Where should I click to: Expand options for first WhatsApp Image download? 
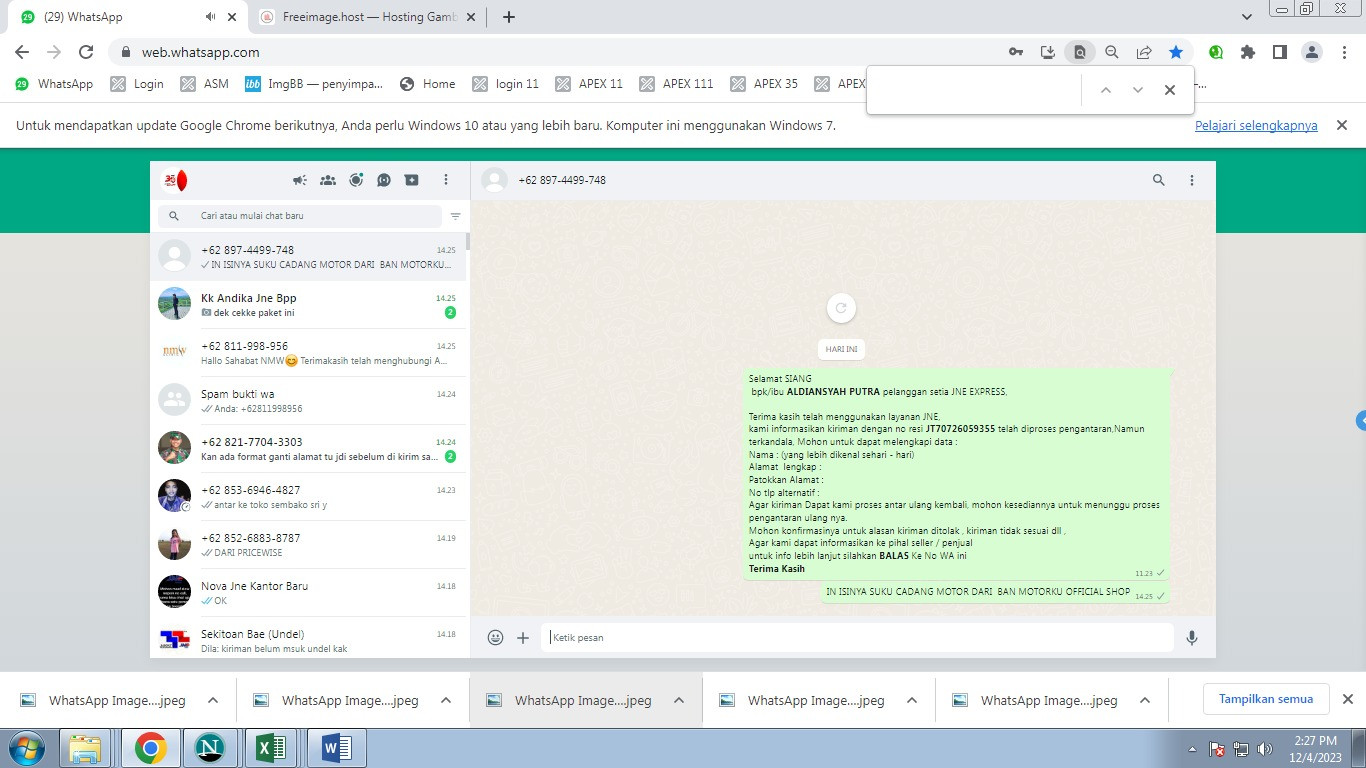coord(213,700)
